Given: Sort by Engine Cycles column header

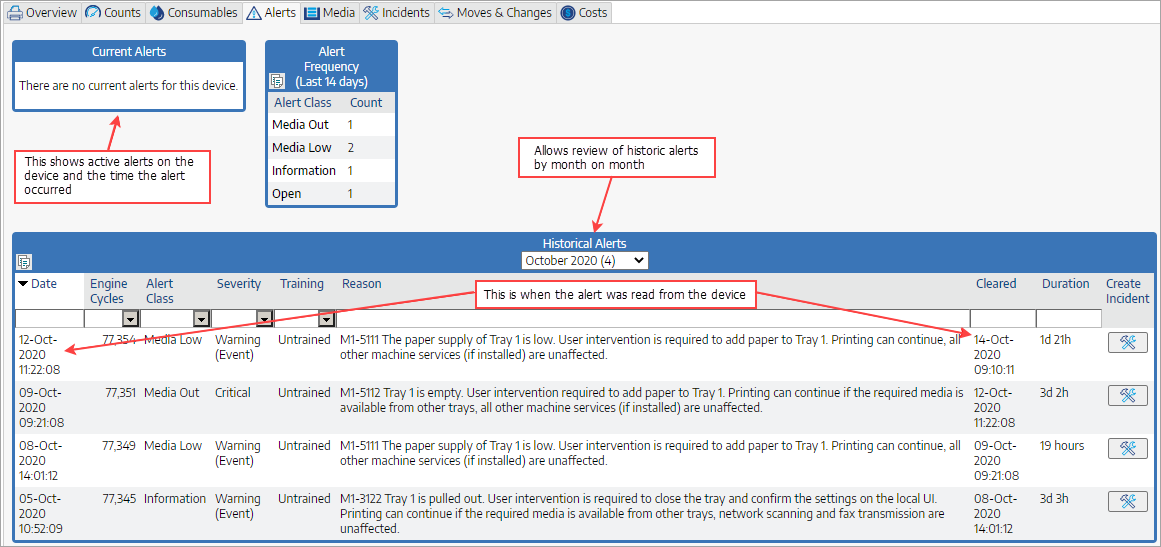Looking at the screenshot, I should pos(109,291).
